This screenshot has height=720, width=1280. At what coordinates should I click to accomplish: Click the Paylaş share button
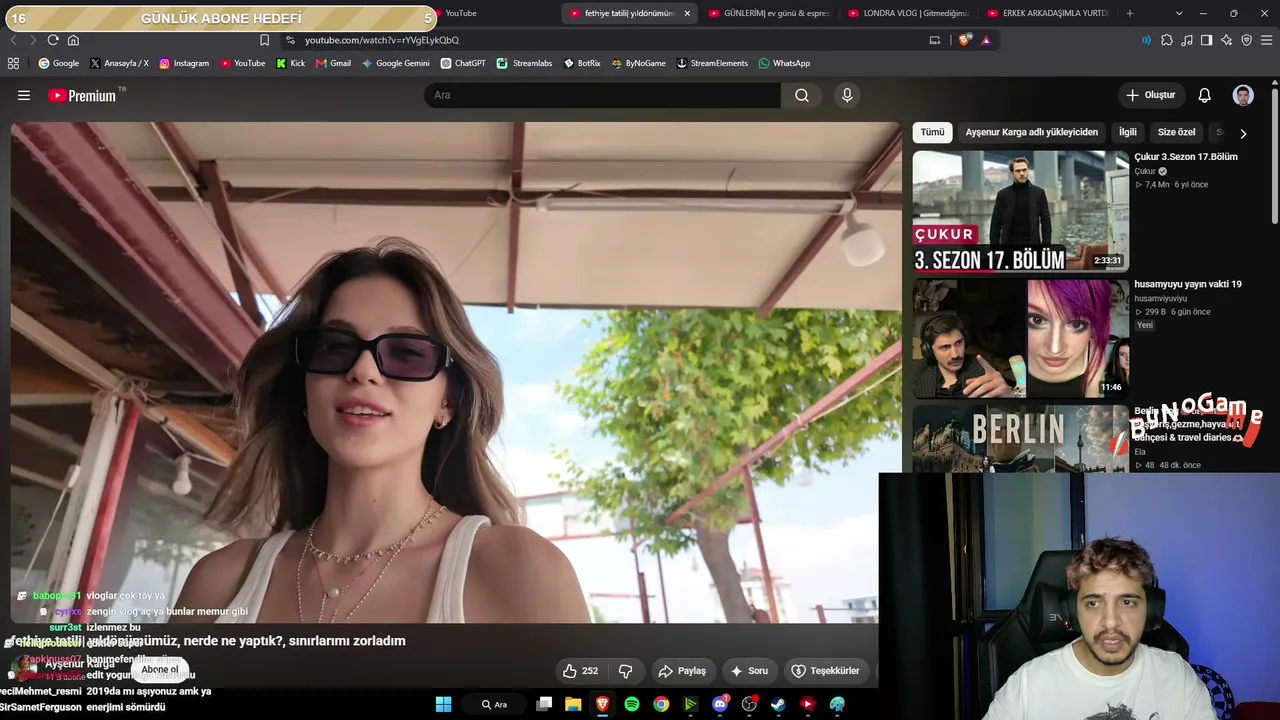coord(682,671)
